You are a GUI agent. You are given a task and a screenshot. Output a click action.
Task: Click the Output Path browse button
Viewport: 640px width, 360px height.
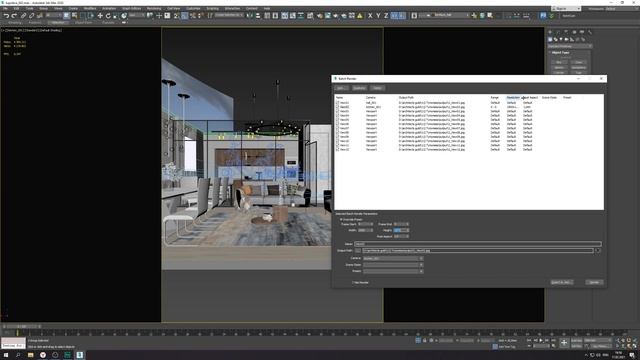coord(358,251)
